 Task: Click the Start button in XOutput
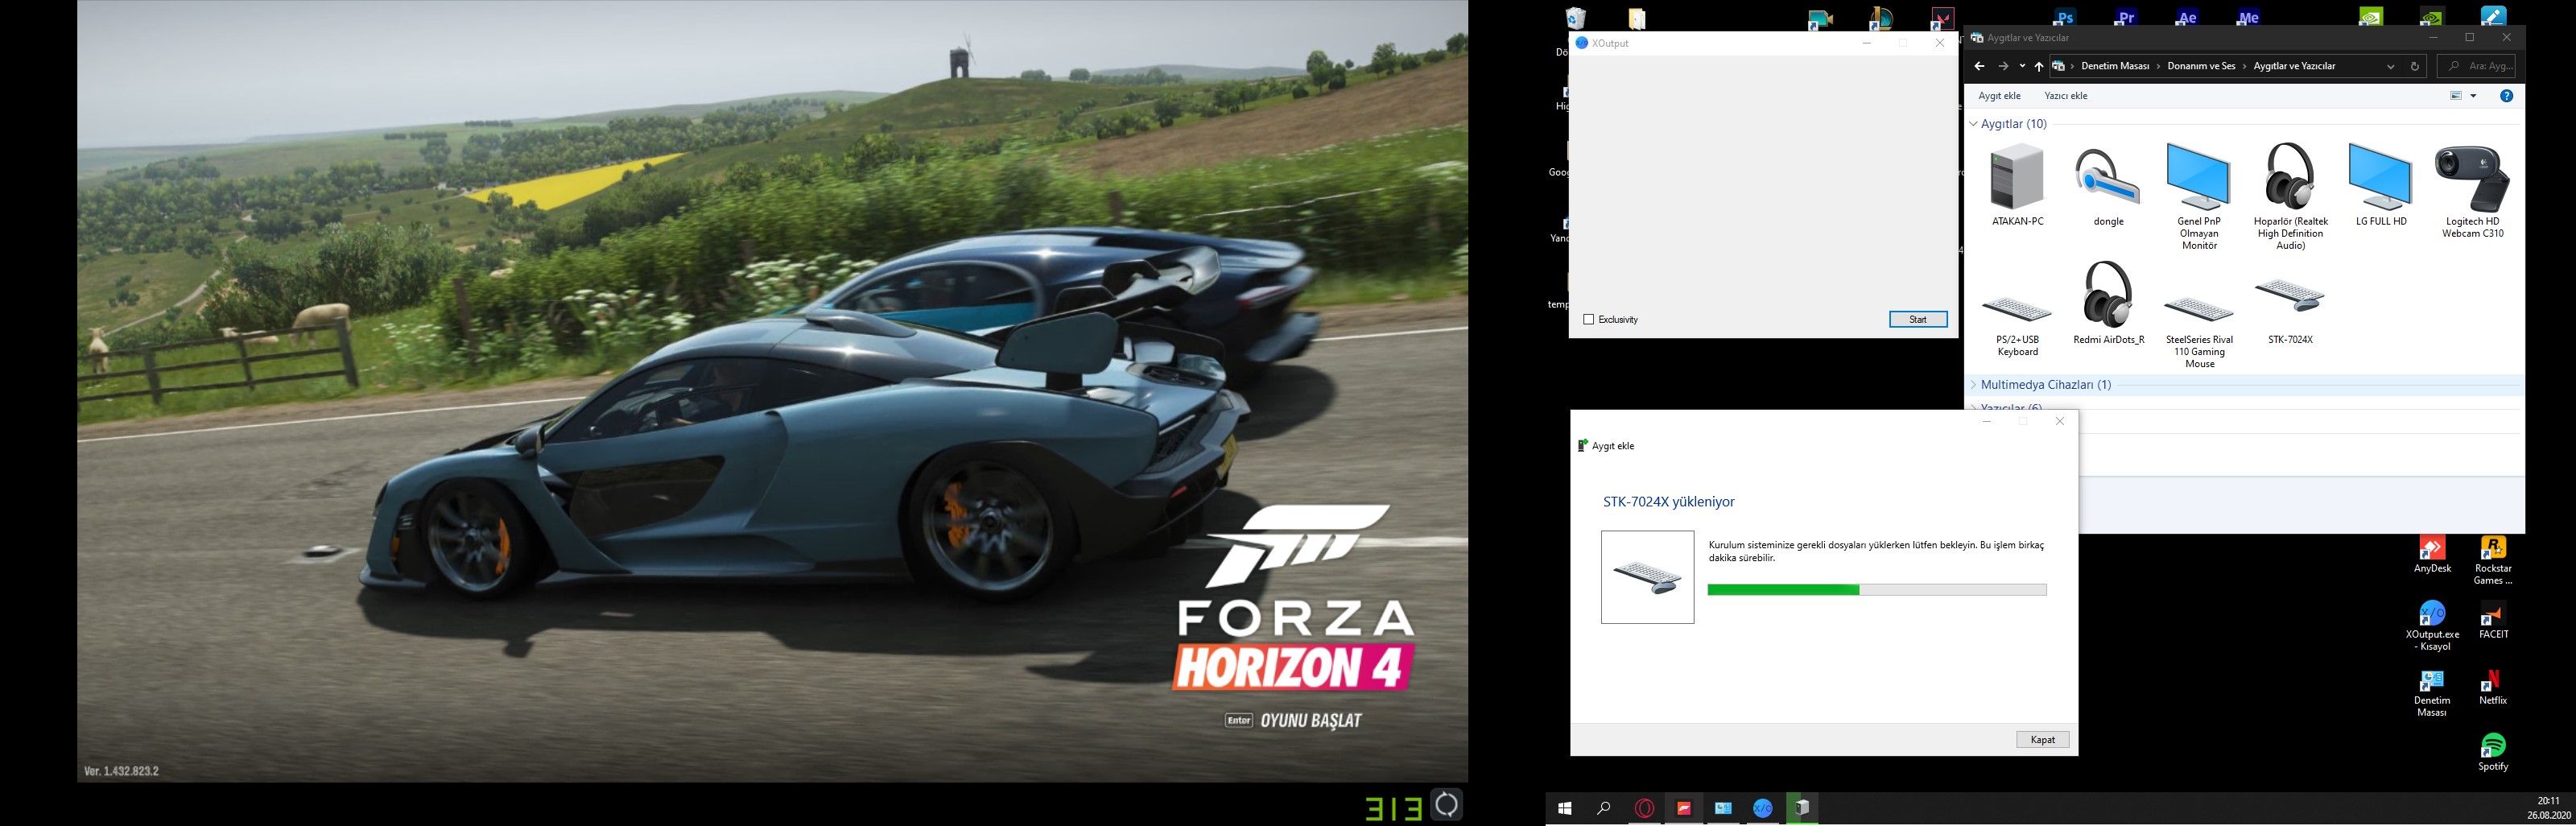(x=1918, y=319)
